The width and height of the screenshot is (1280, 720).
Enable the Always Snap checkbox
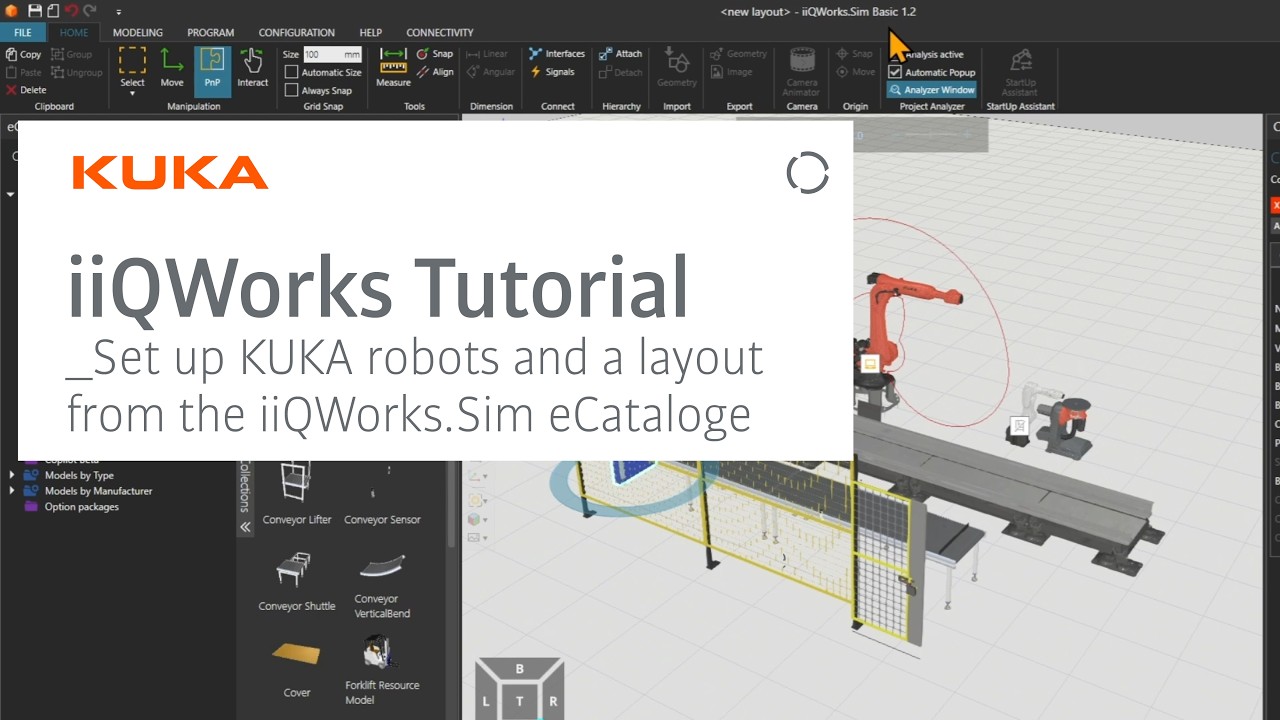(292, 90)
